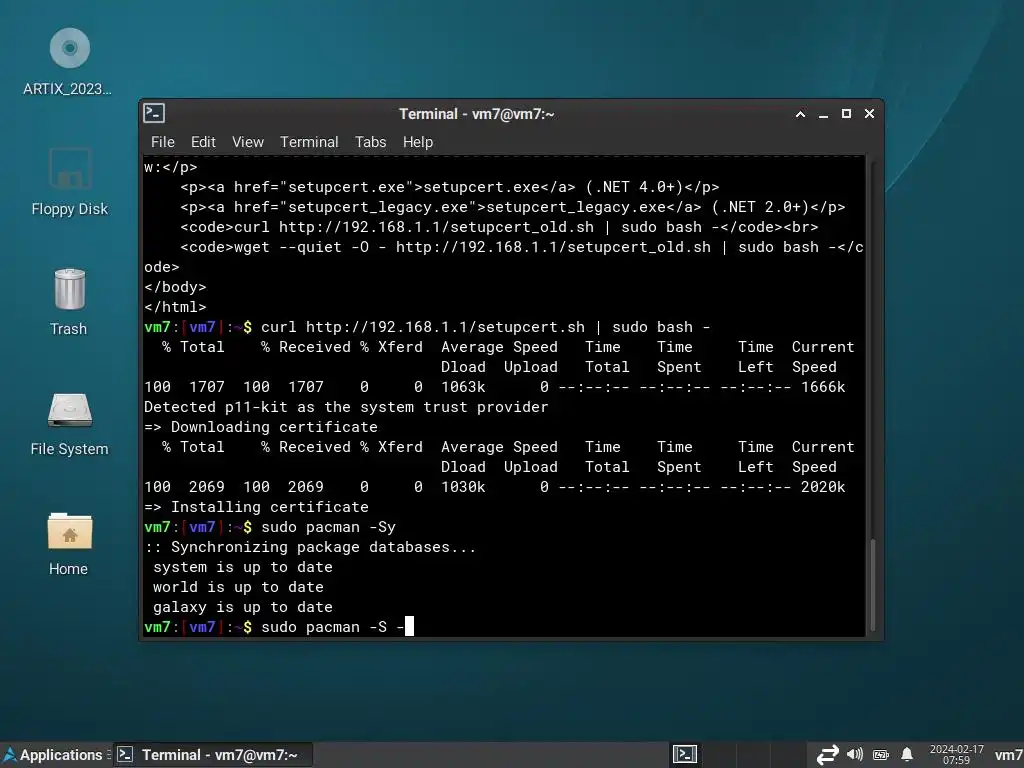
Task: Launch the terminal from the panel launcher icon
Action: pyautogui.click(x=685, y=755)
